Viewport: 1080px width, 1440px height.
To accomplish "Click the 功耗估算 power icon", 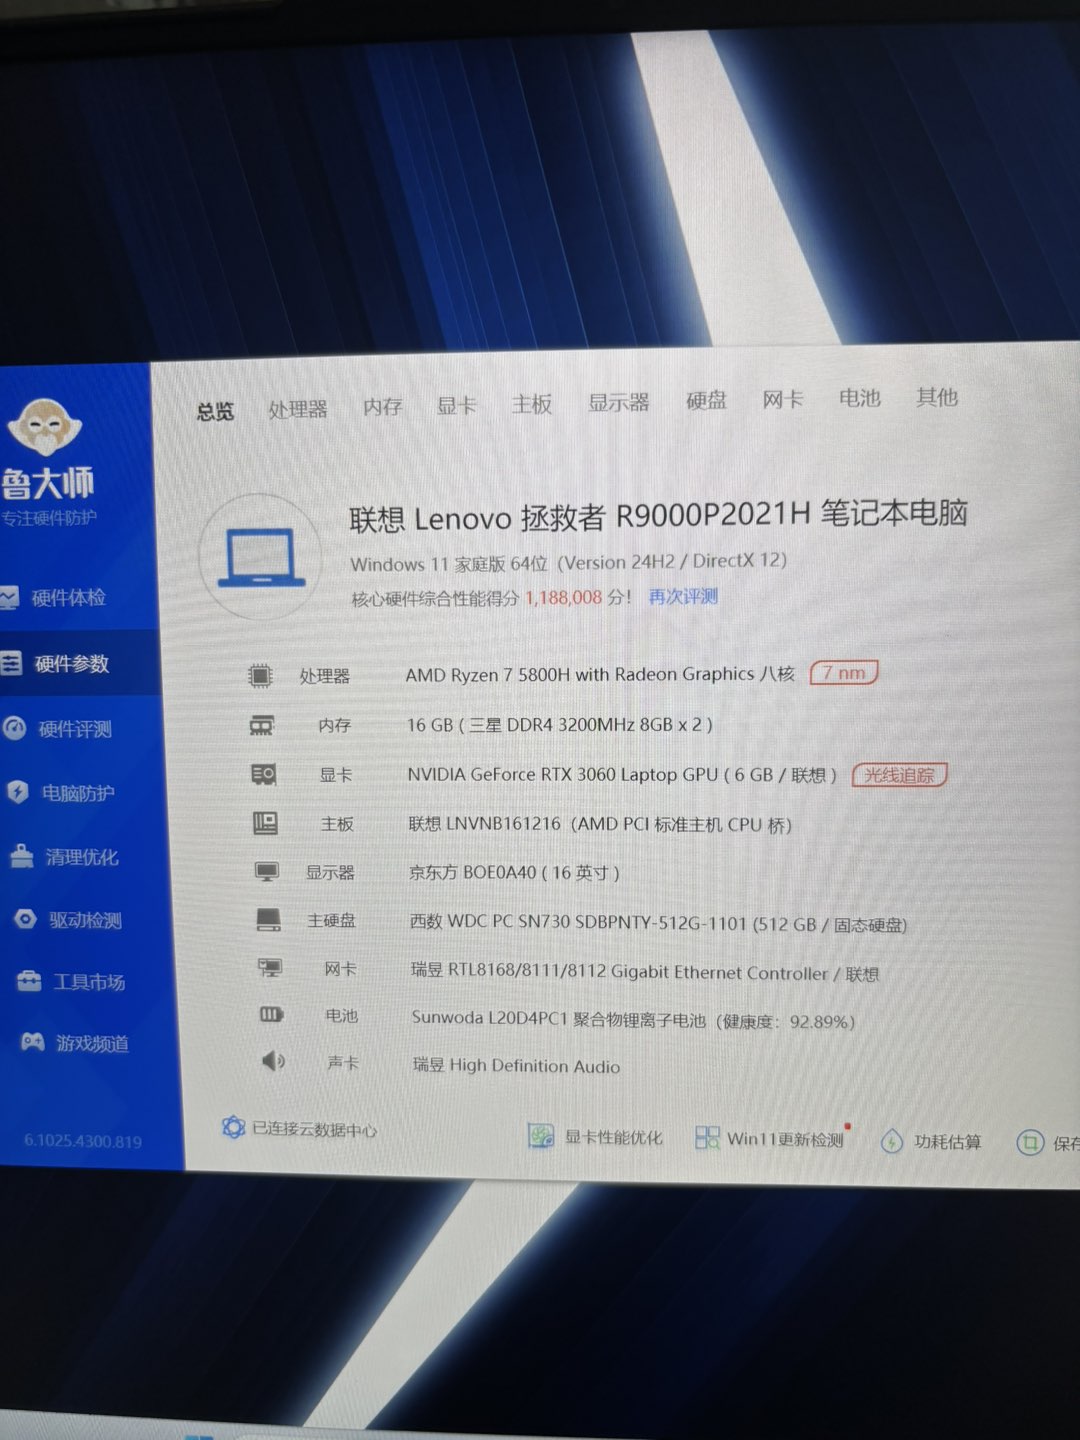I will [x=891, y=1141].
